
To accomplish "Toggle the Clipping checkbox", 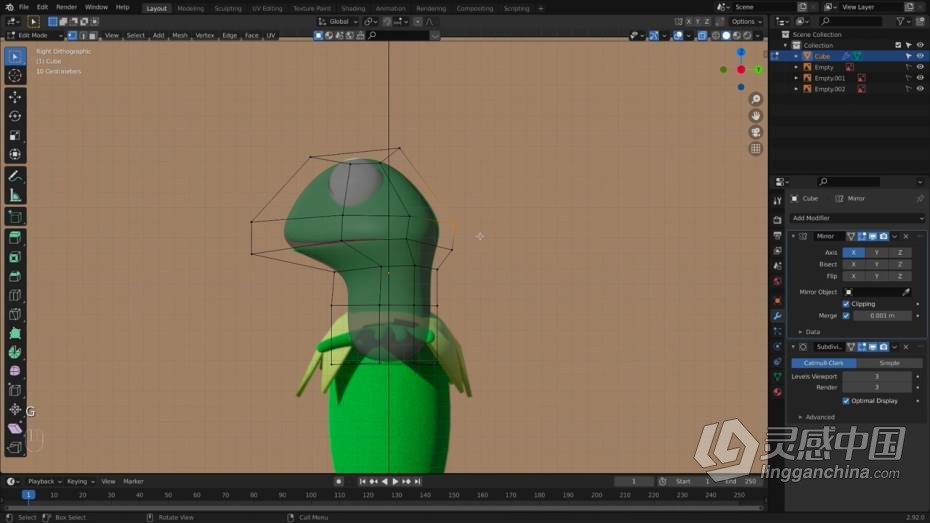I will 846,304.
